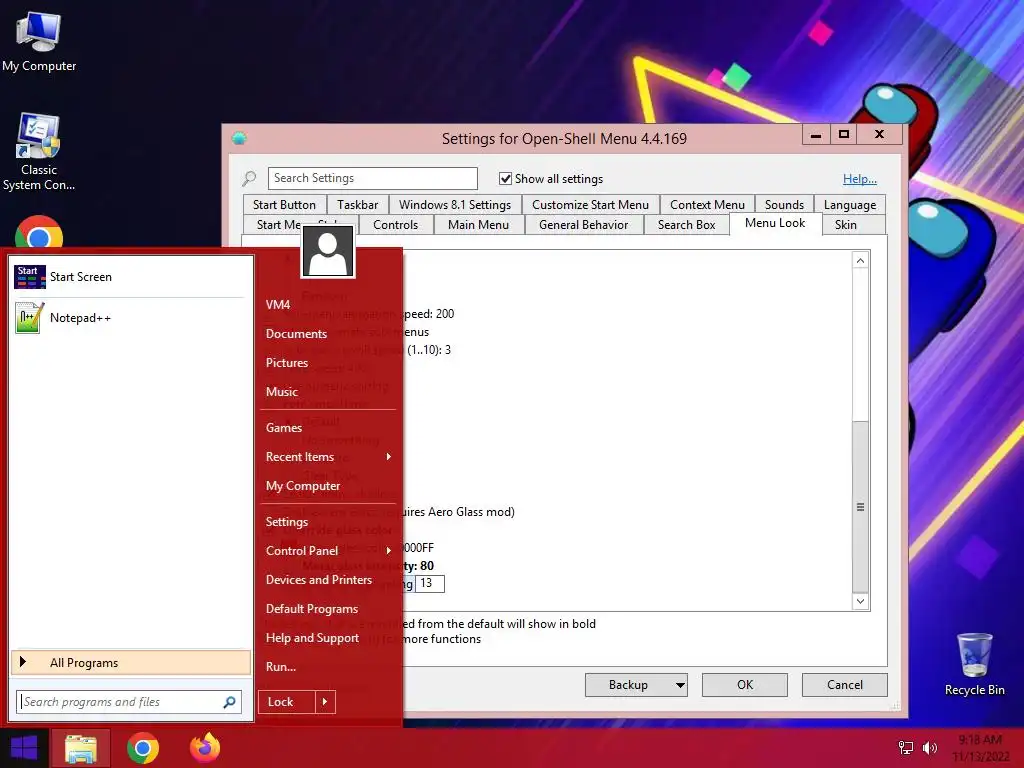Click scroll down arrow in settings list
Screen dimensions: 1024x768
pos(860,601)
